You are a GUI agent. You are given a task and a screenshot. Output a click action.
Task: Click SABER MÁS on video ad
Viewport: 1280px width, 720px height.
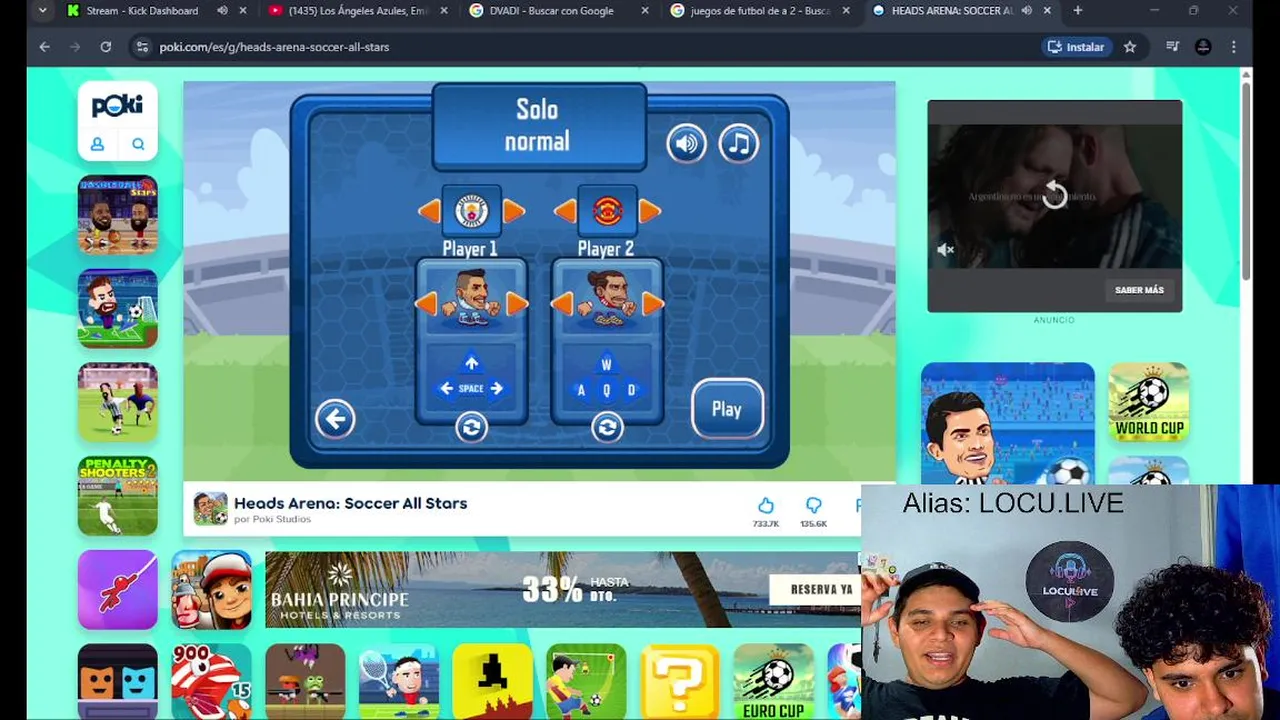tap(1139, 290)
